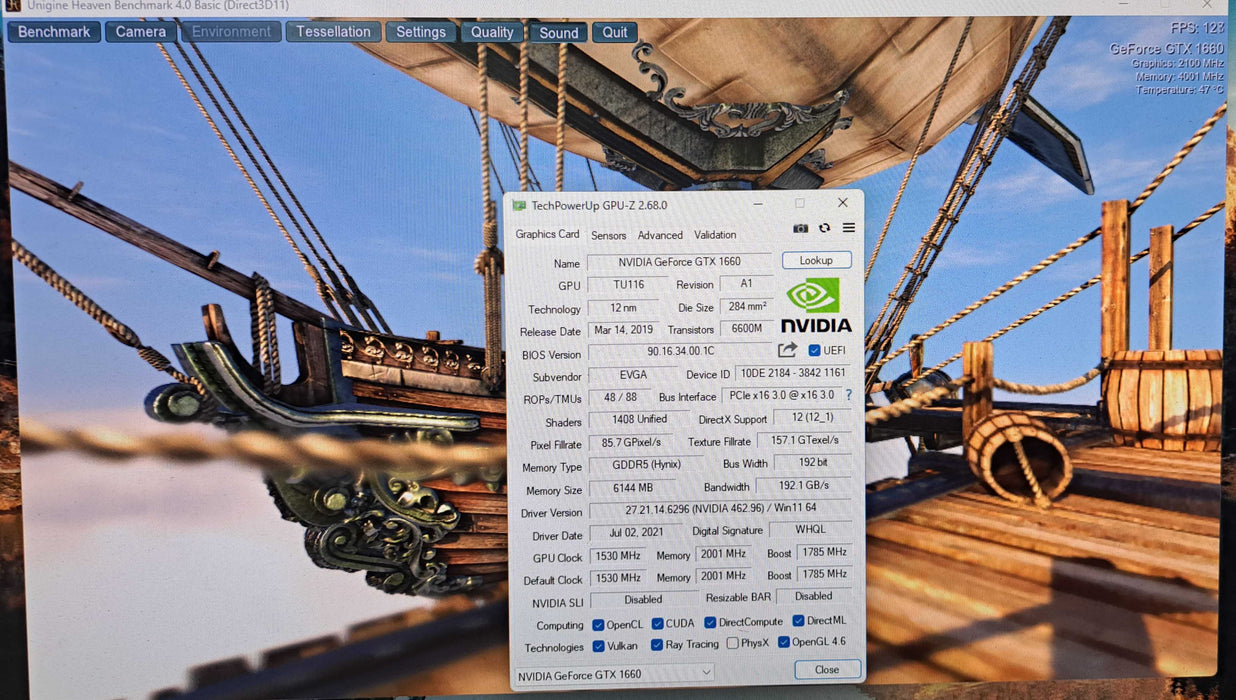Click the Lookup button
The width and height of the screenshot is (1236, 700).
point(816,260)
